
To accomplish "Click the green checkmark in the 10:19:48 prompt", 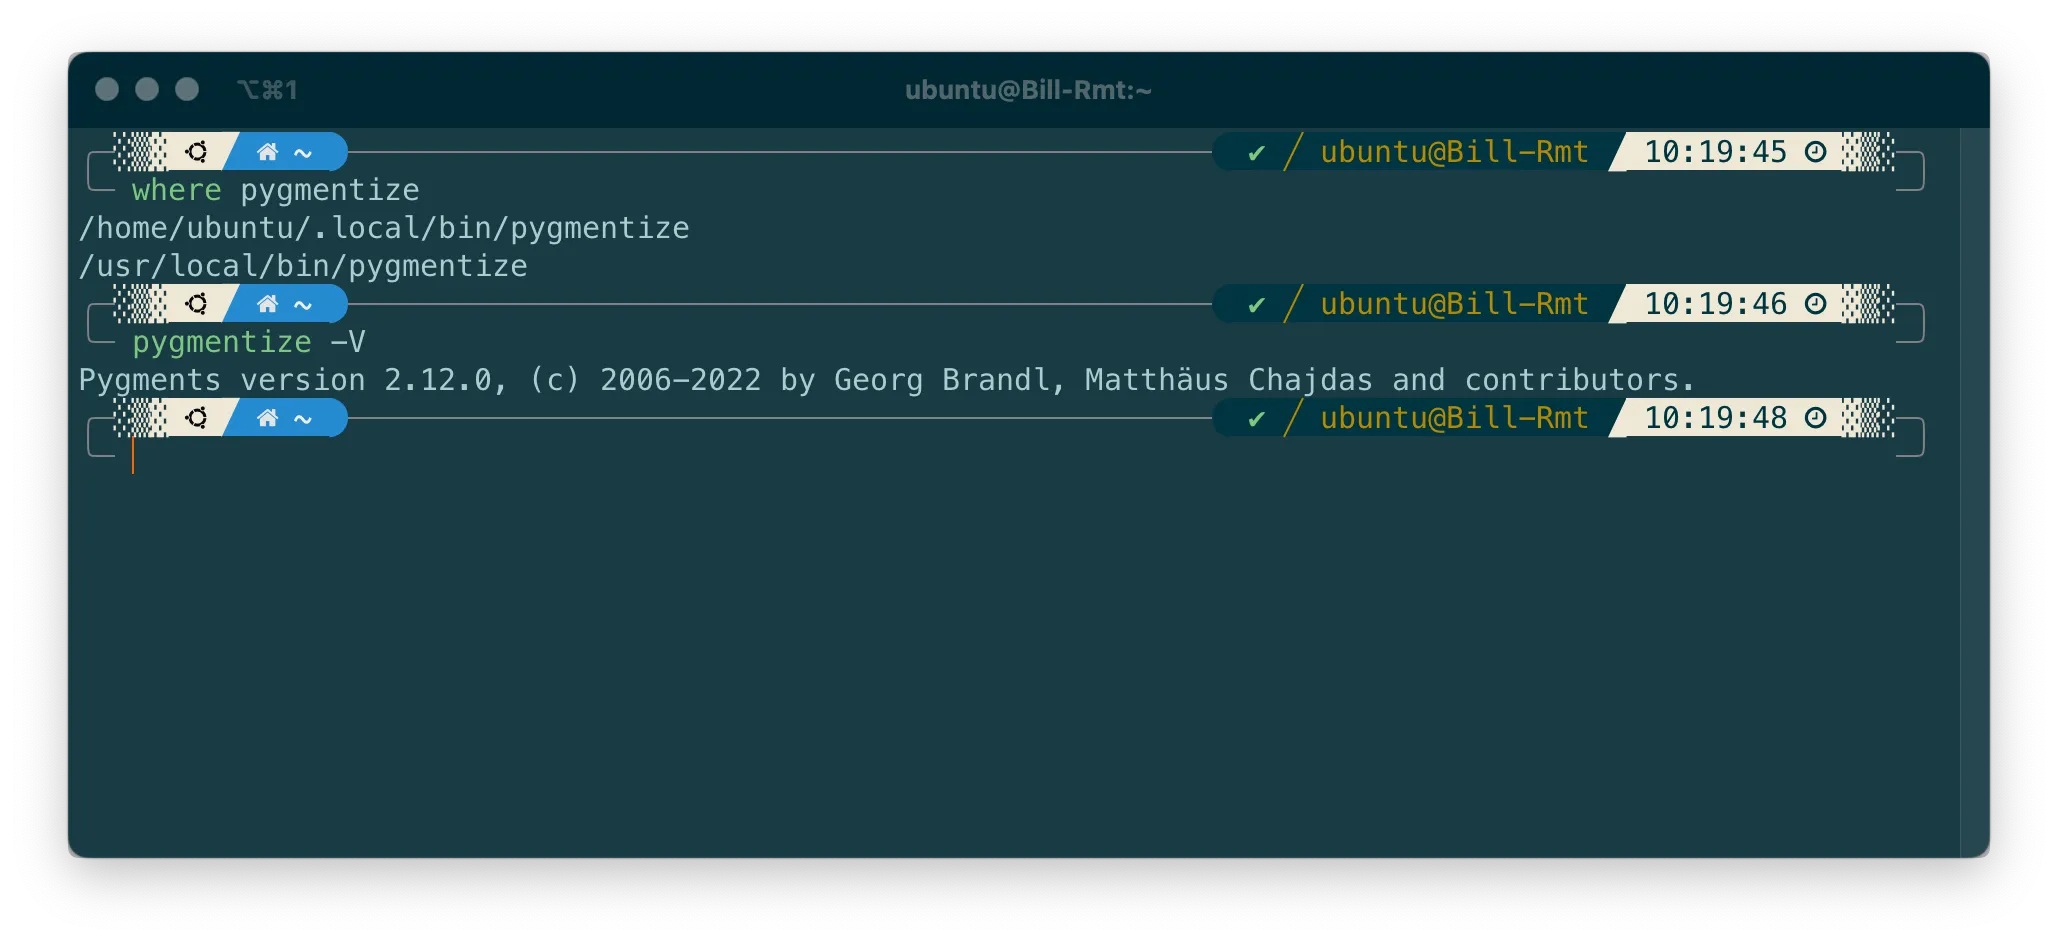I will pos(1256,419).
